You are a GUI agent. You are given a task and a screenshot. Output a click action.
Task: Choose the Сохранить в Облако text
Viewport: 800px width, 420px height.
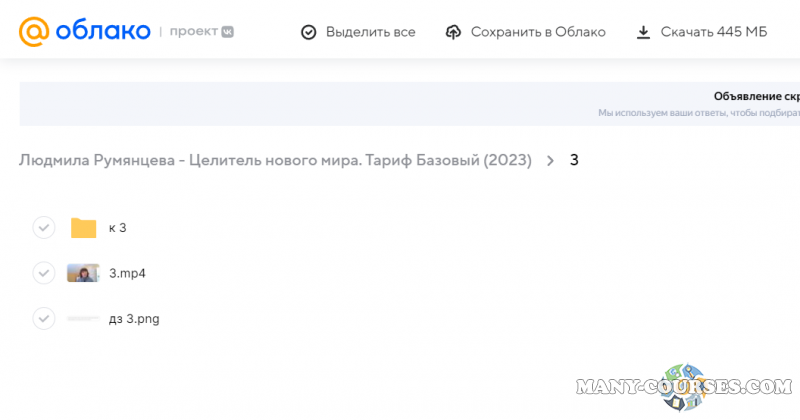pos(538,32)
